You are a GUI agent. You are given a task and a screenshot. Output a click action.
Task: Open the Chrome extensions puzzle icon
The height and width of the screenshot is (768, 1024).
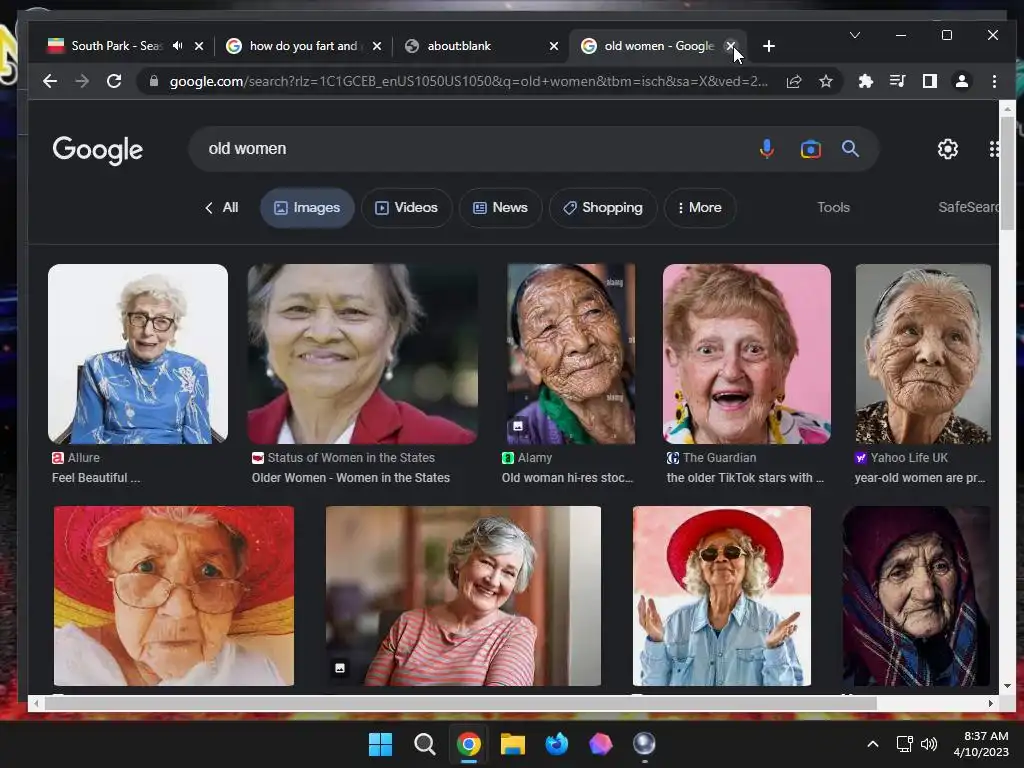coord(865,81)
